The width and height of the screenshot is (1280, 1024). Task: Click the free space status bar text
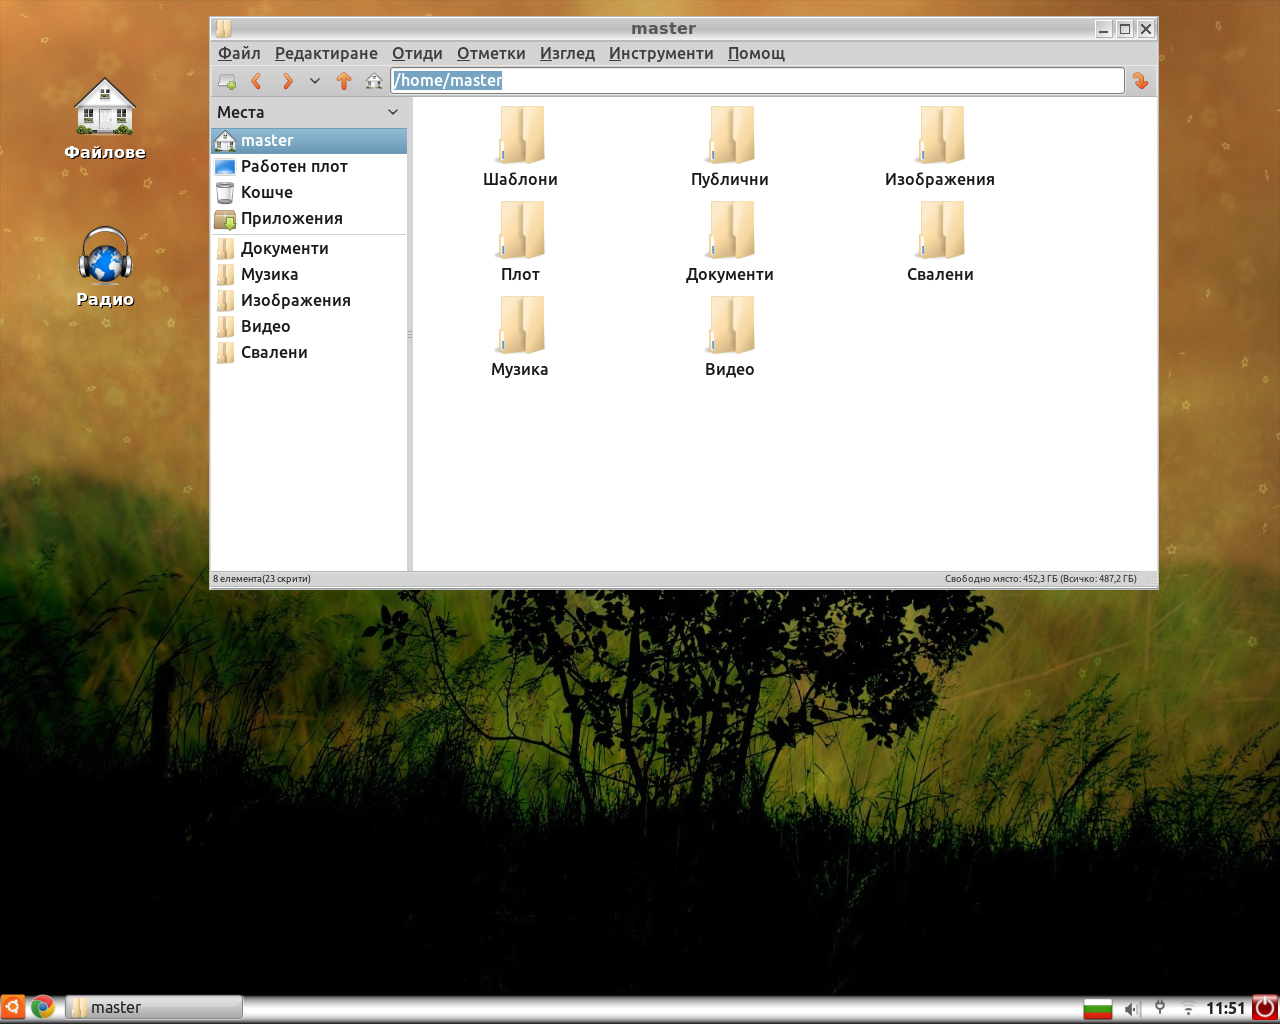point(1040,579)
